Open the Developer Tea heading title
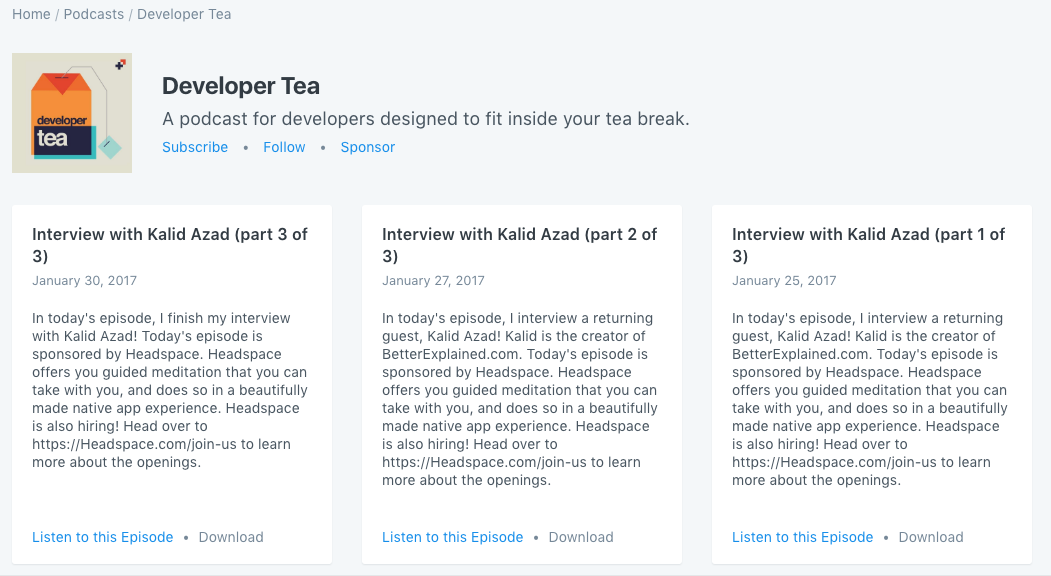Image resolution: width=1051 pixels, height=576 pixels. click(241, 86)
